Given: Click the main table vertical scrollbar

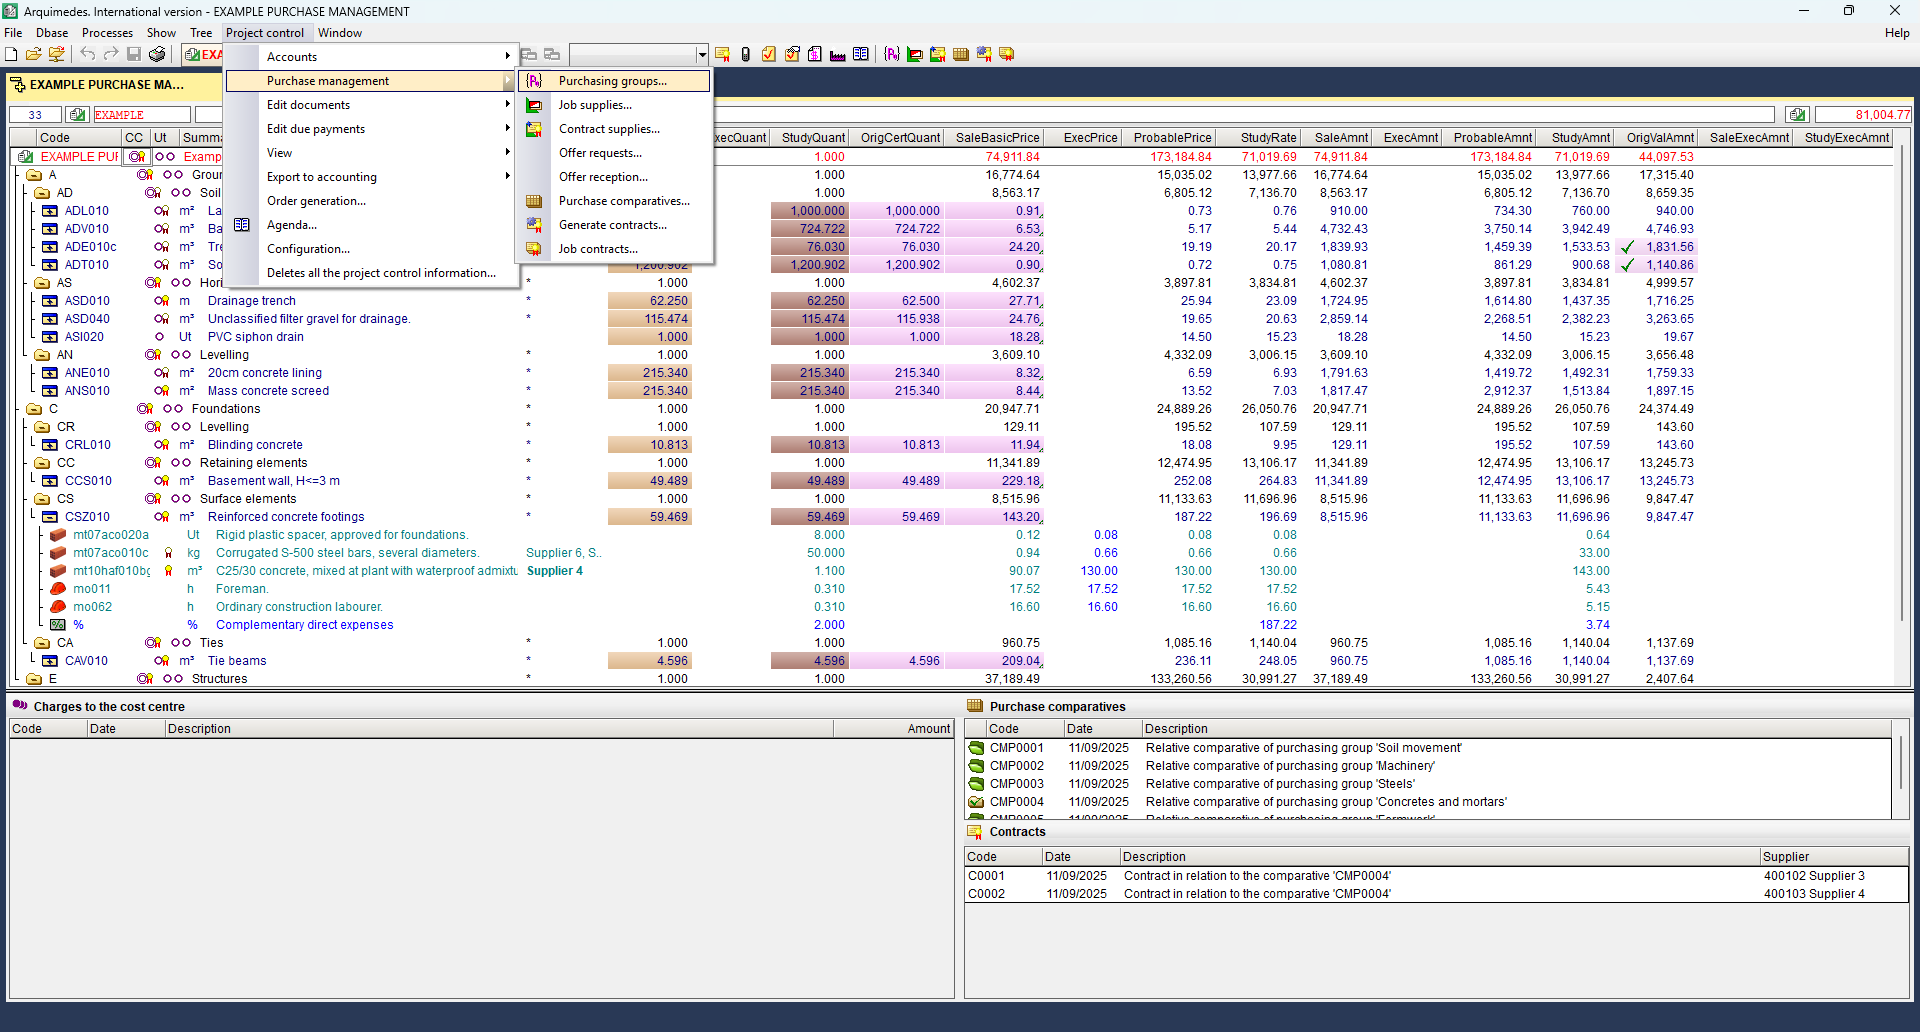Looking at the screenshot, I should [x=1901, y=400].
